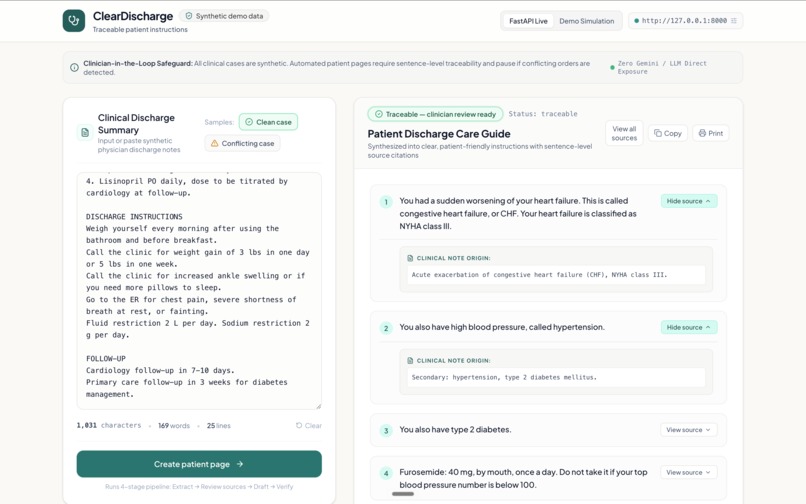Click the Patient Discharge Care Guide heading
This screenshot has height=504, width=806.
[439, 134]
